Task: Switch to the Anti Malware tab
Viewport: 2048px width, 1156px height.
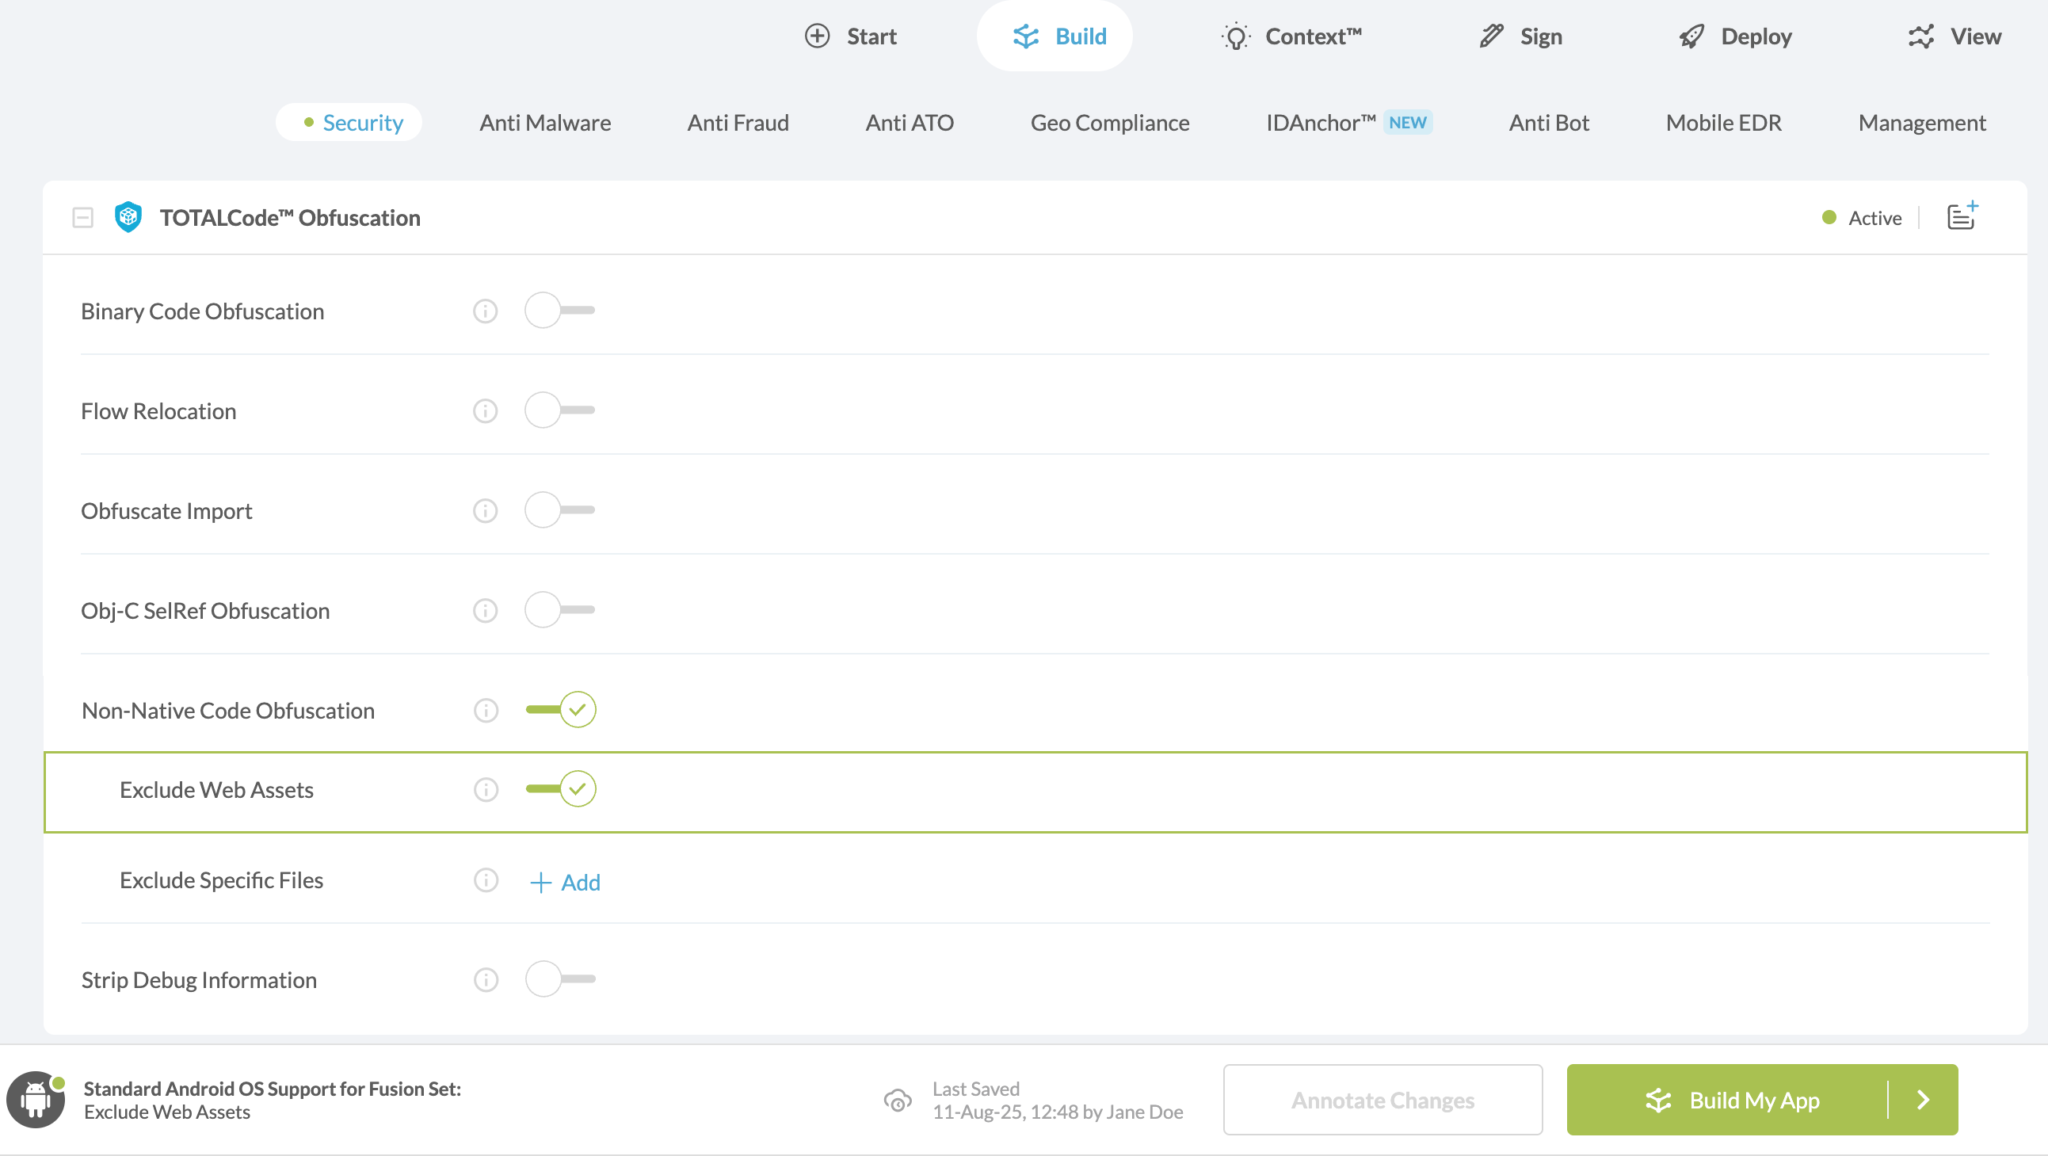Action: coord(545,122)
